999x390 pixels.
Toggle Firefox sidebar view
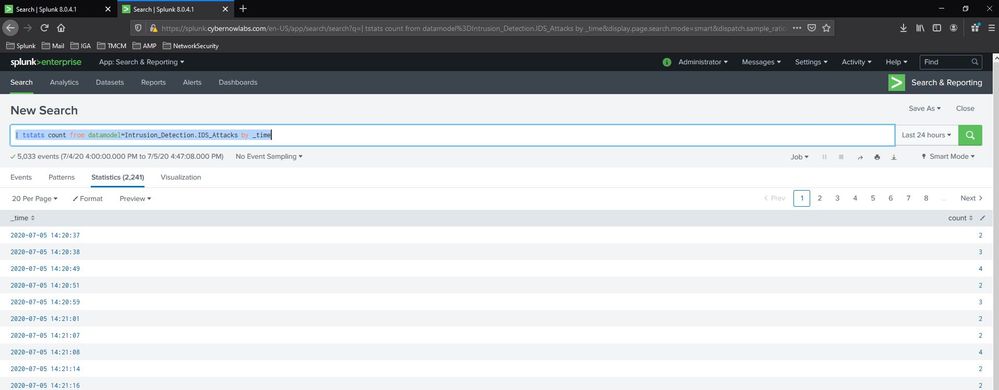tap(937, 28)
